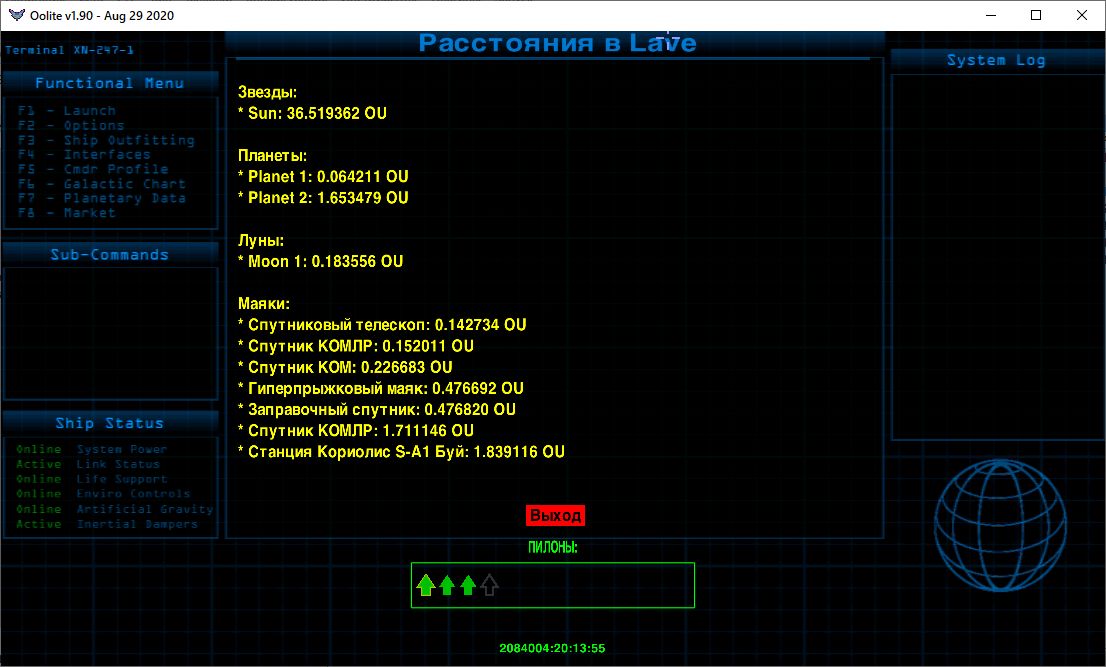The height and width of the screenshot is (667, 1106).
Task: Click the Oolite icon in the title bar
Action: [15, 15]
